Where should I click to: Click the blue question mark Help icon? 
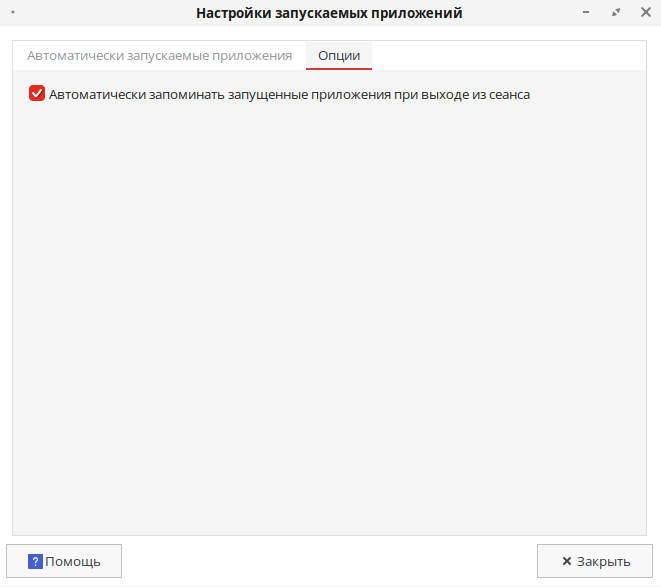[x=35, y=561]
